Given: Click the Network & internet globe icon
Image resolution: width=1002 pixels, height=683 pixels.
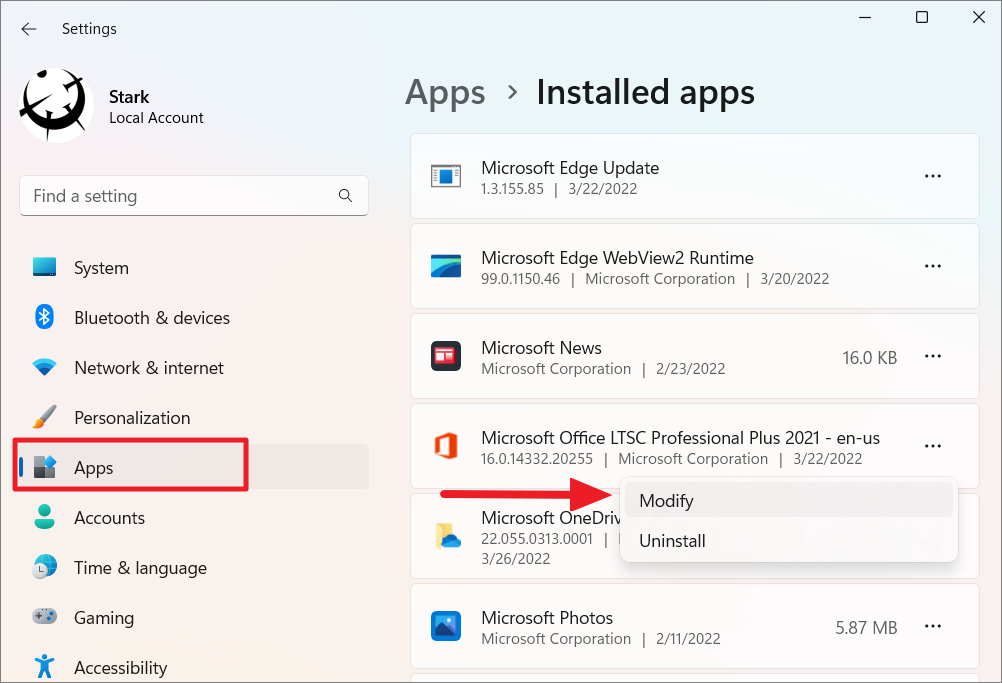Looking at the screenshot, I should pos(44,367).
